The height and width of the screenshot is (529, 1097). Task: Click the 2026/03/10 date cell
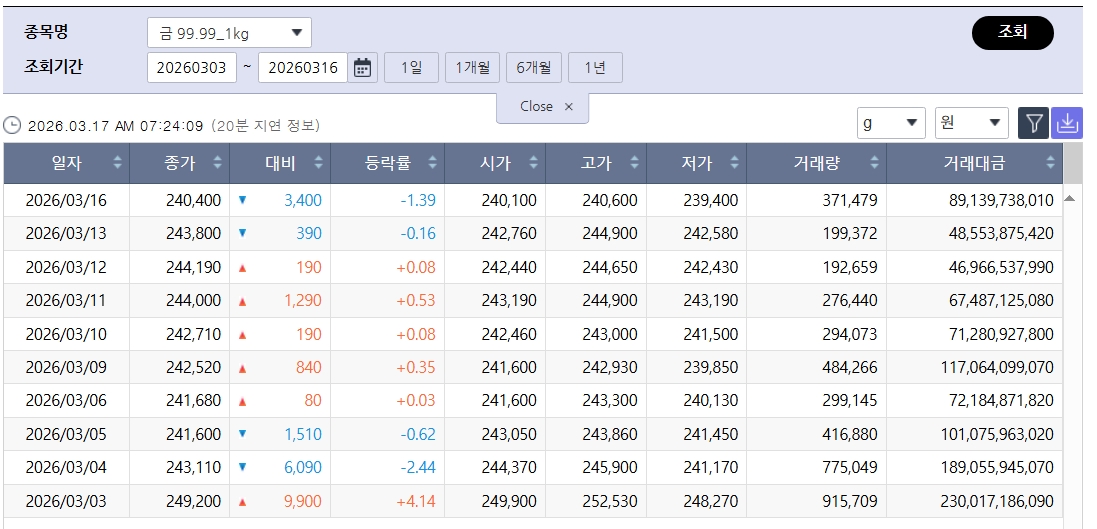tap(66, 334)
